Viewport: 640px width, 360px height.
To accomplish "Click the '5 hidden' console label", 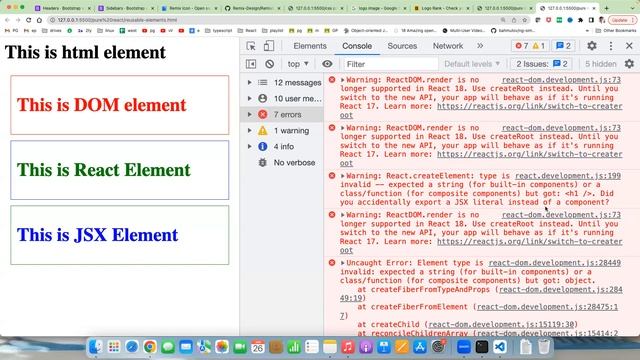I will pos(600,64).
